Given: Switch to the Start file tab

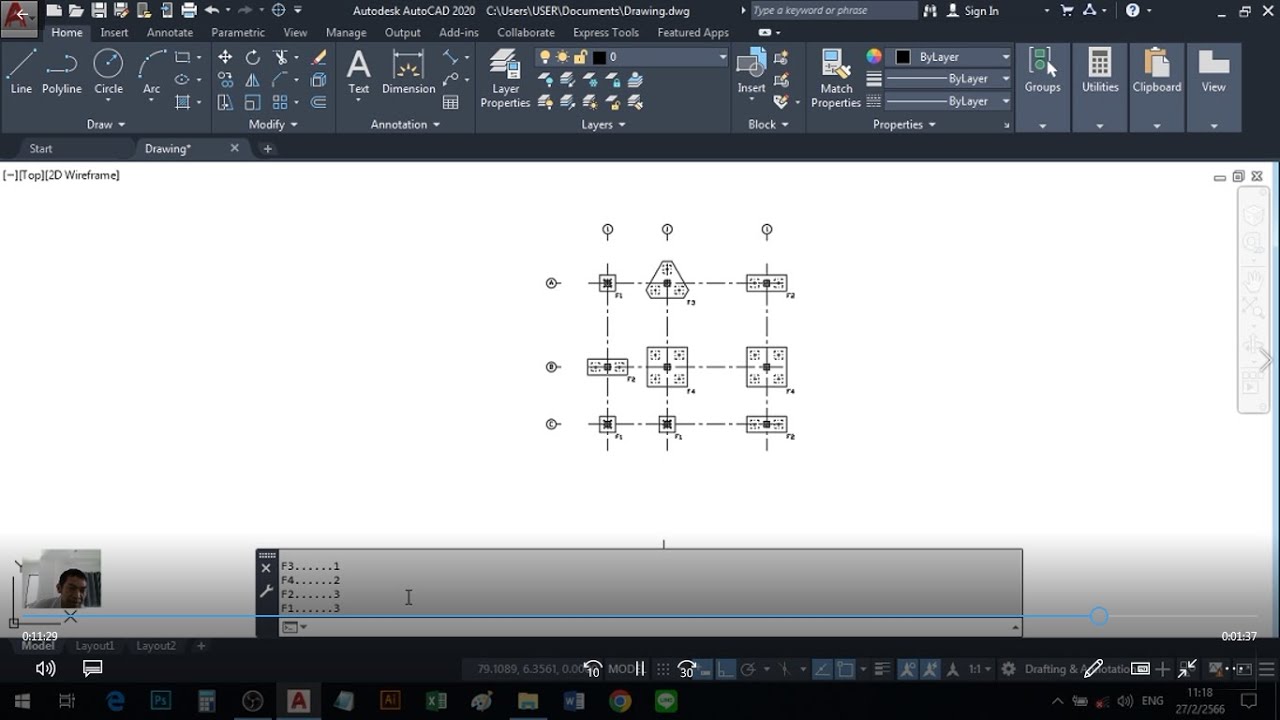Looking at the screenshot, I should 41,149.
